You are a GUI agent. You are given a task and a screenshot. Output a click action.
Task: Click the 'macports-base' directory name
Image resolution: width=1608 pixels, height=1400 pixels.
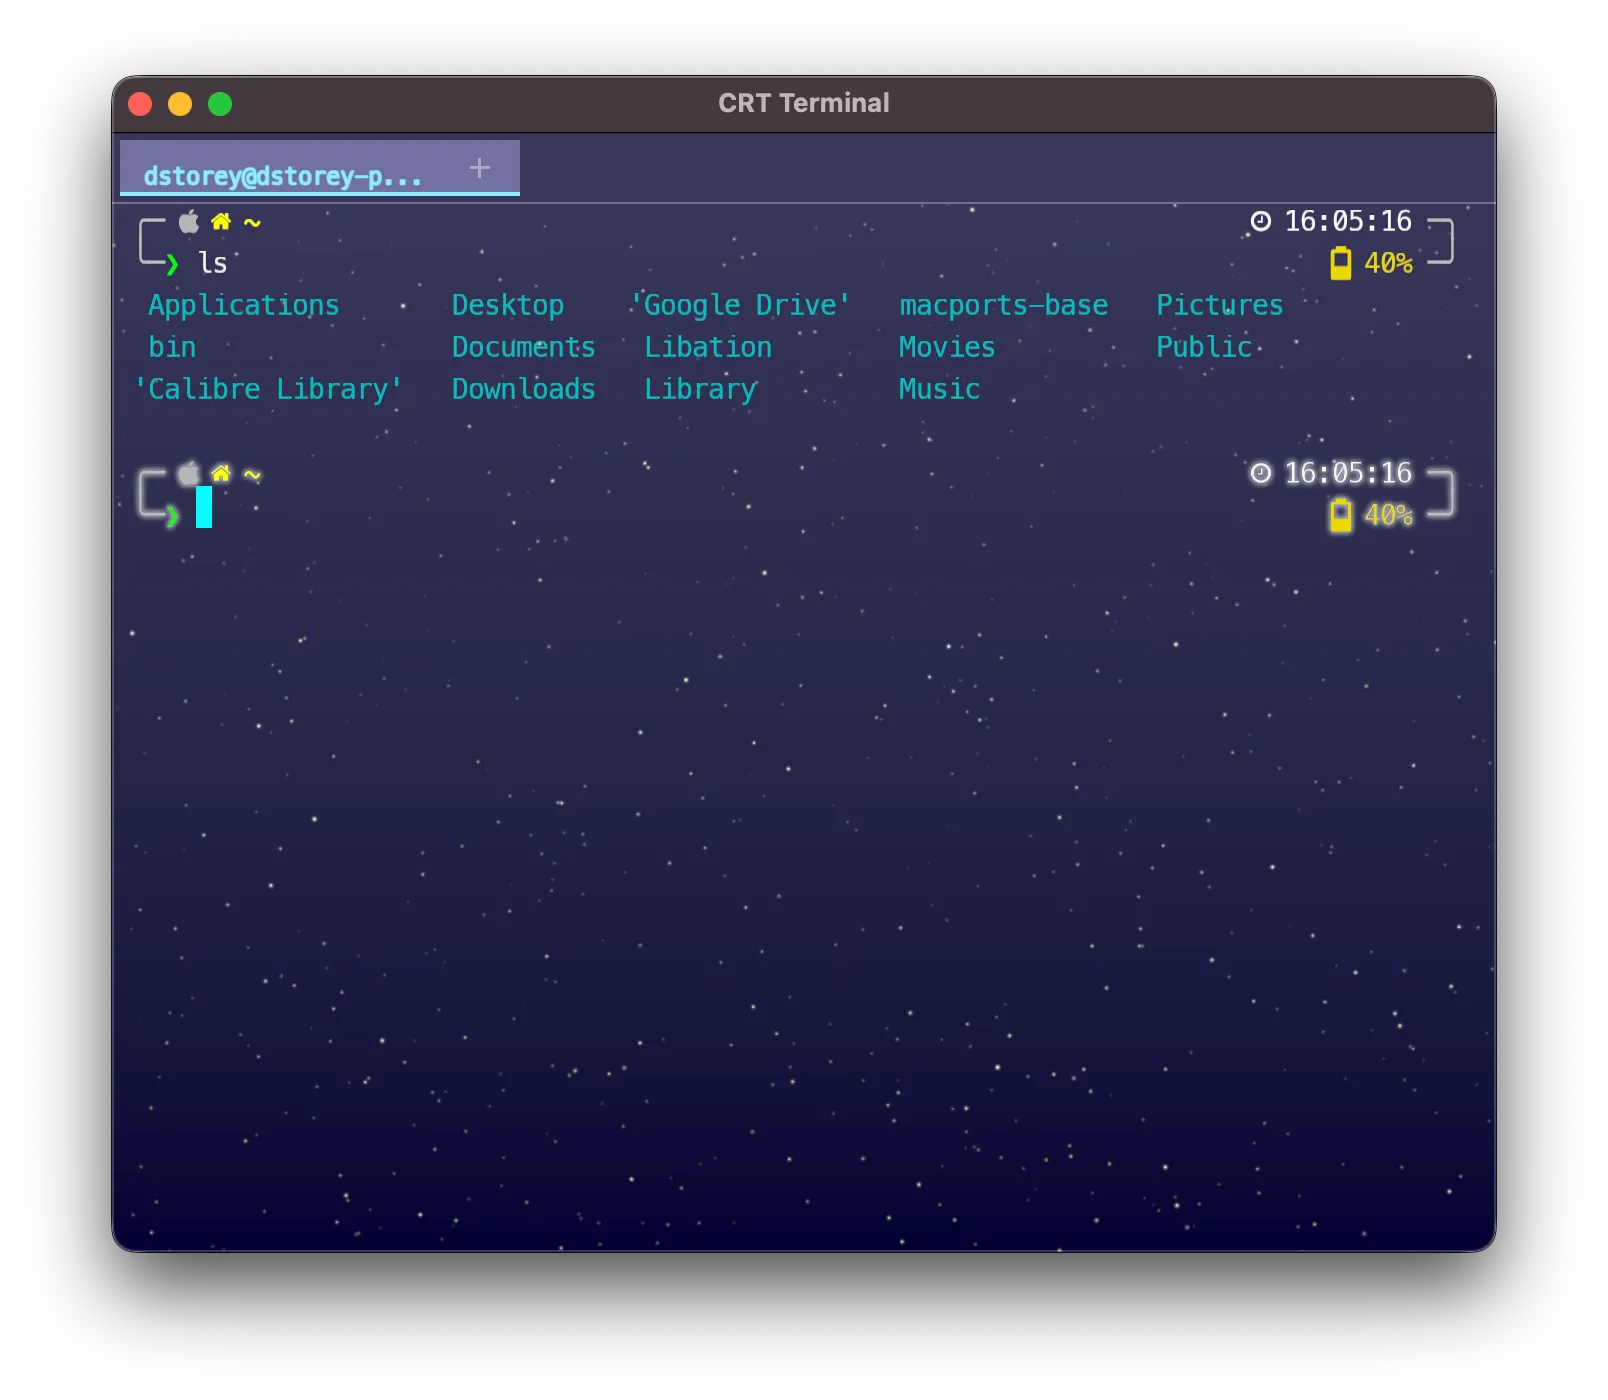coord(1004,305)
